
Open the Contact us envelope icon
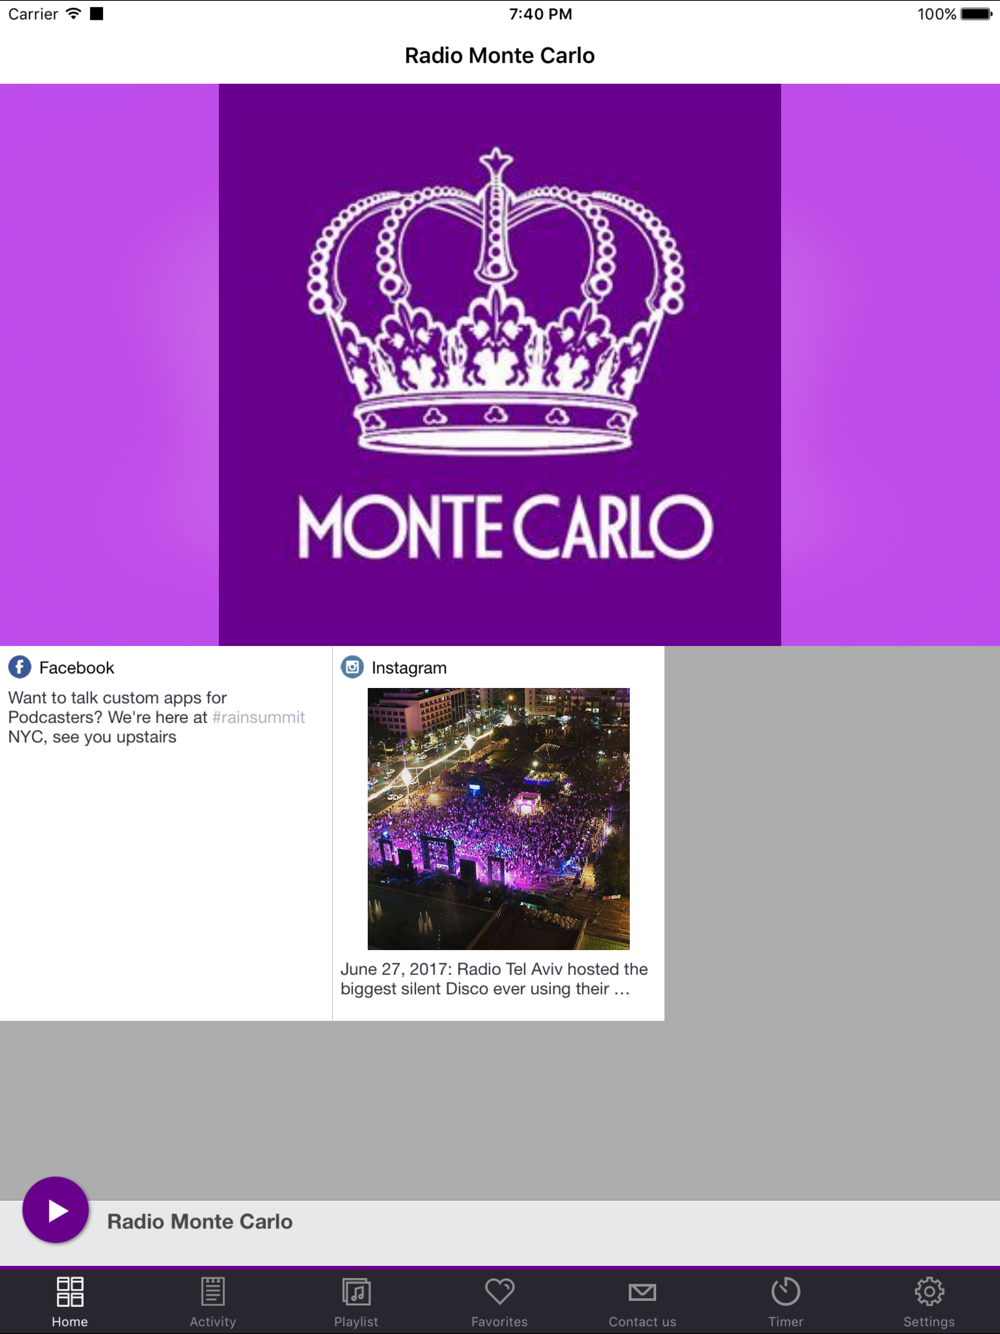[643, 1292]
